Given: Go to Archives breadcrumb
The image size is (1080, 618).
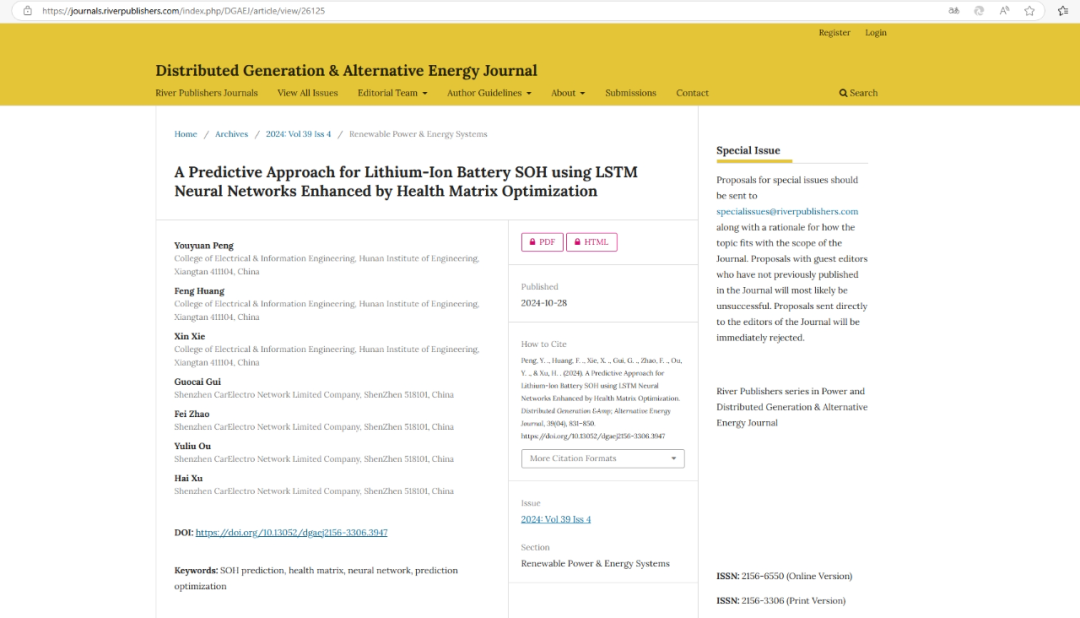Looking at the screenshot, I should [x=231, y=134].
